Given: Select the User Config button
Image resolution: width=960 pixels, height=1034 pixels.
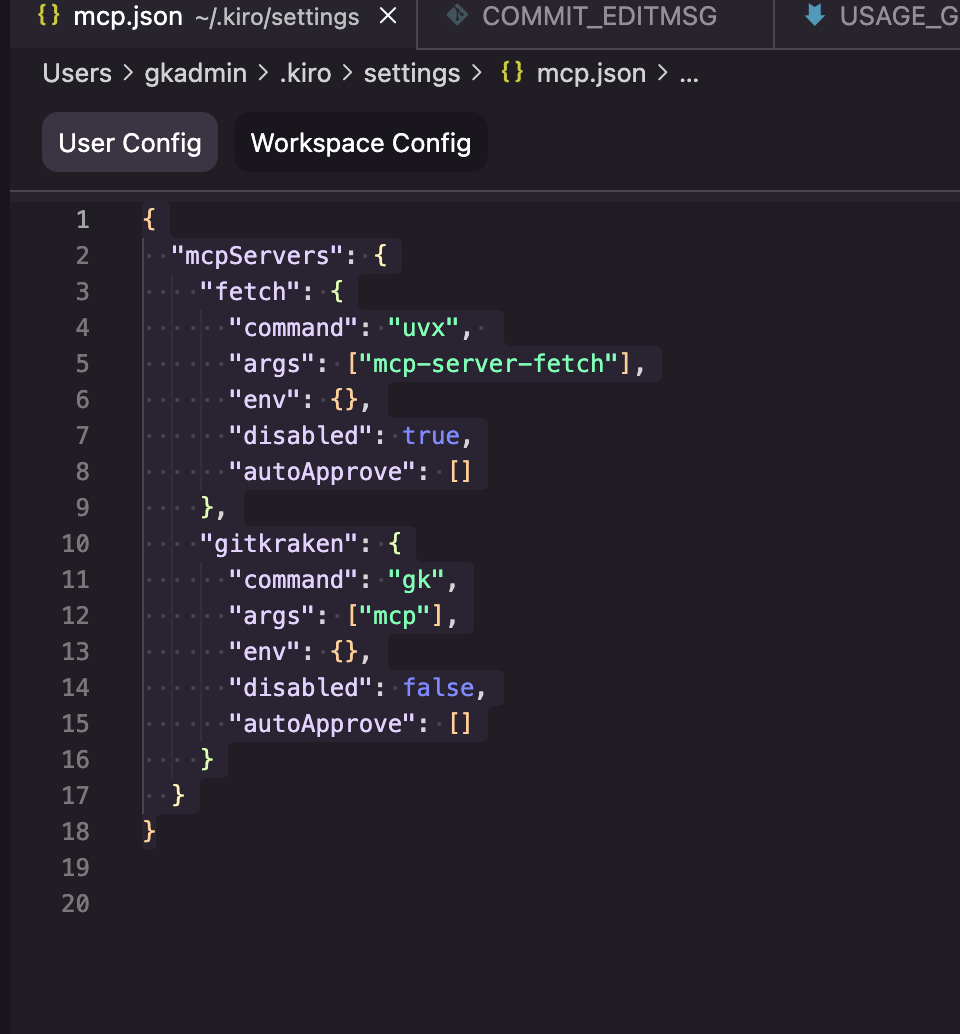Looking at the screenshot, I should (129, 142).
